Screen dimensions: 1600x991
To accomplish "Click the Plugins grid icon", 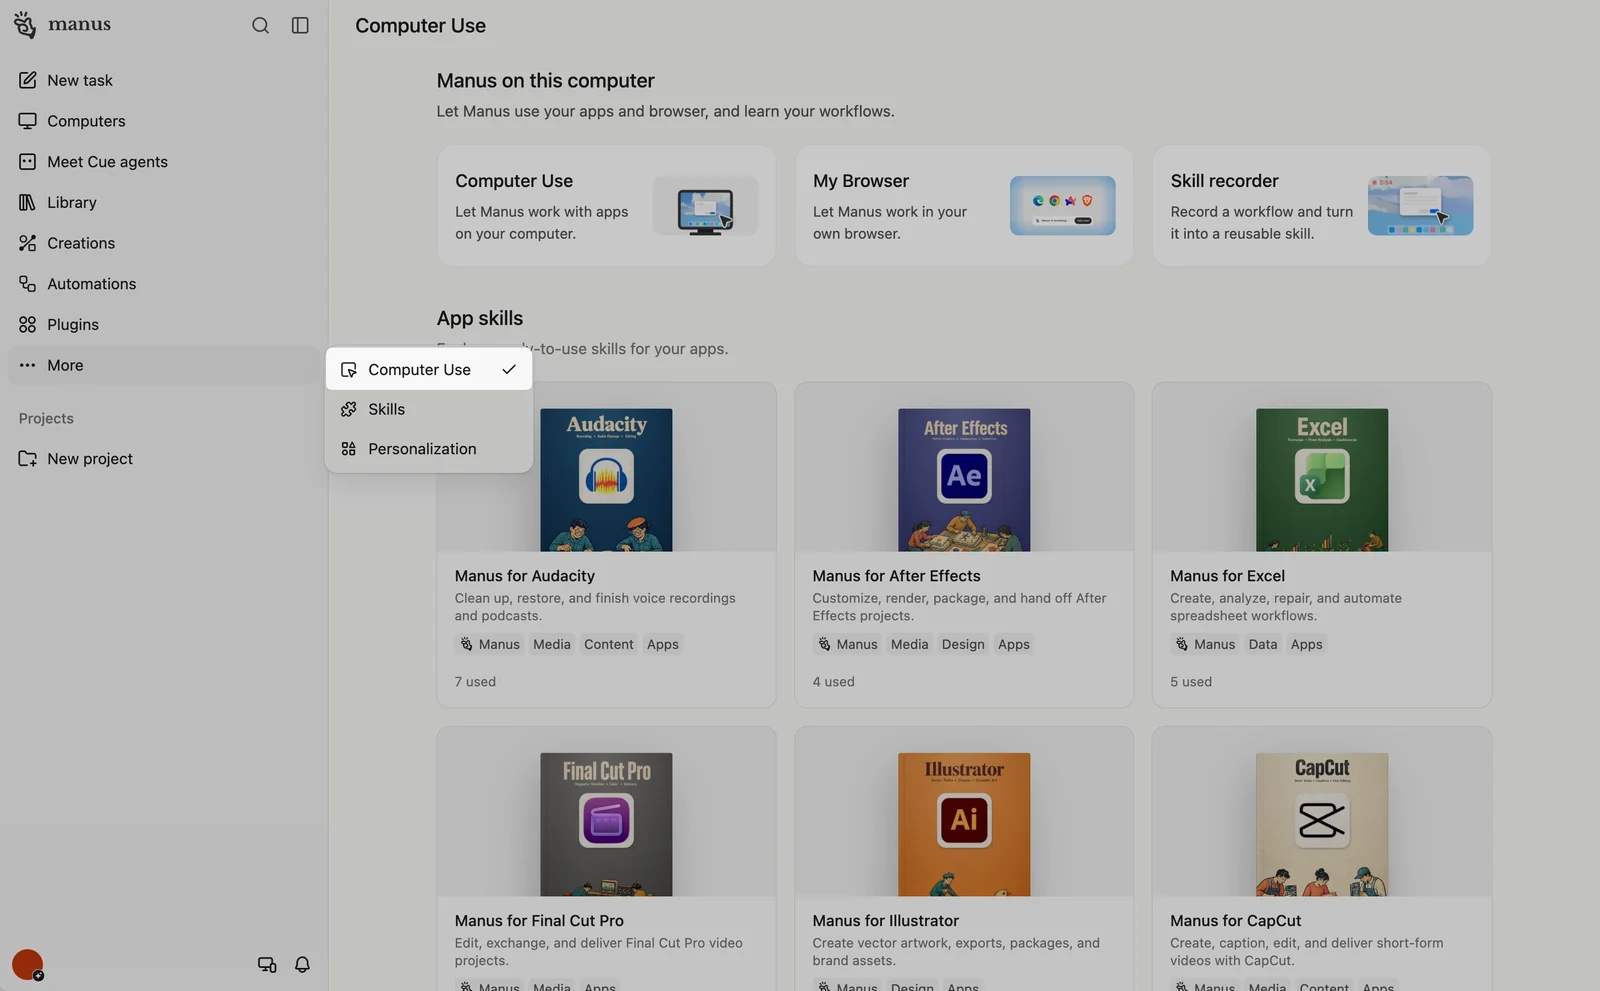I will click(27, 325).
